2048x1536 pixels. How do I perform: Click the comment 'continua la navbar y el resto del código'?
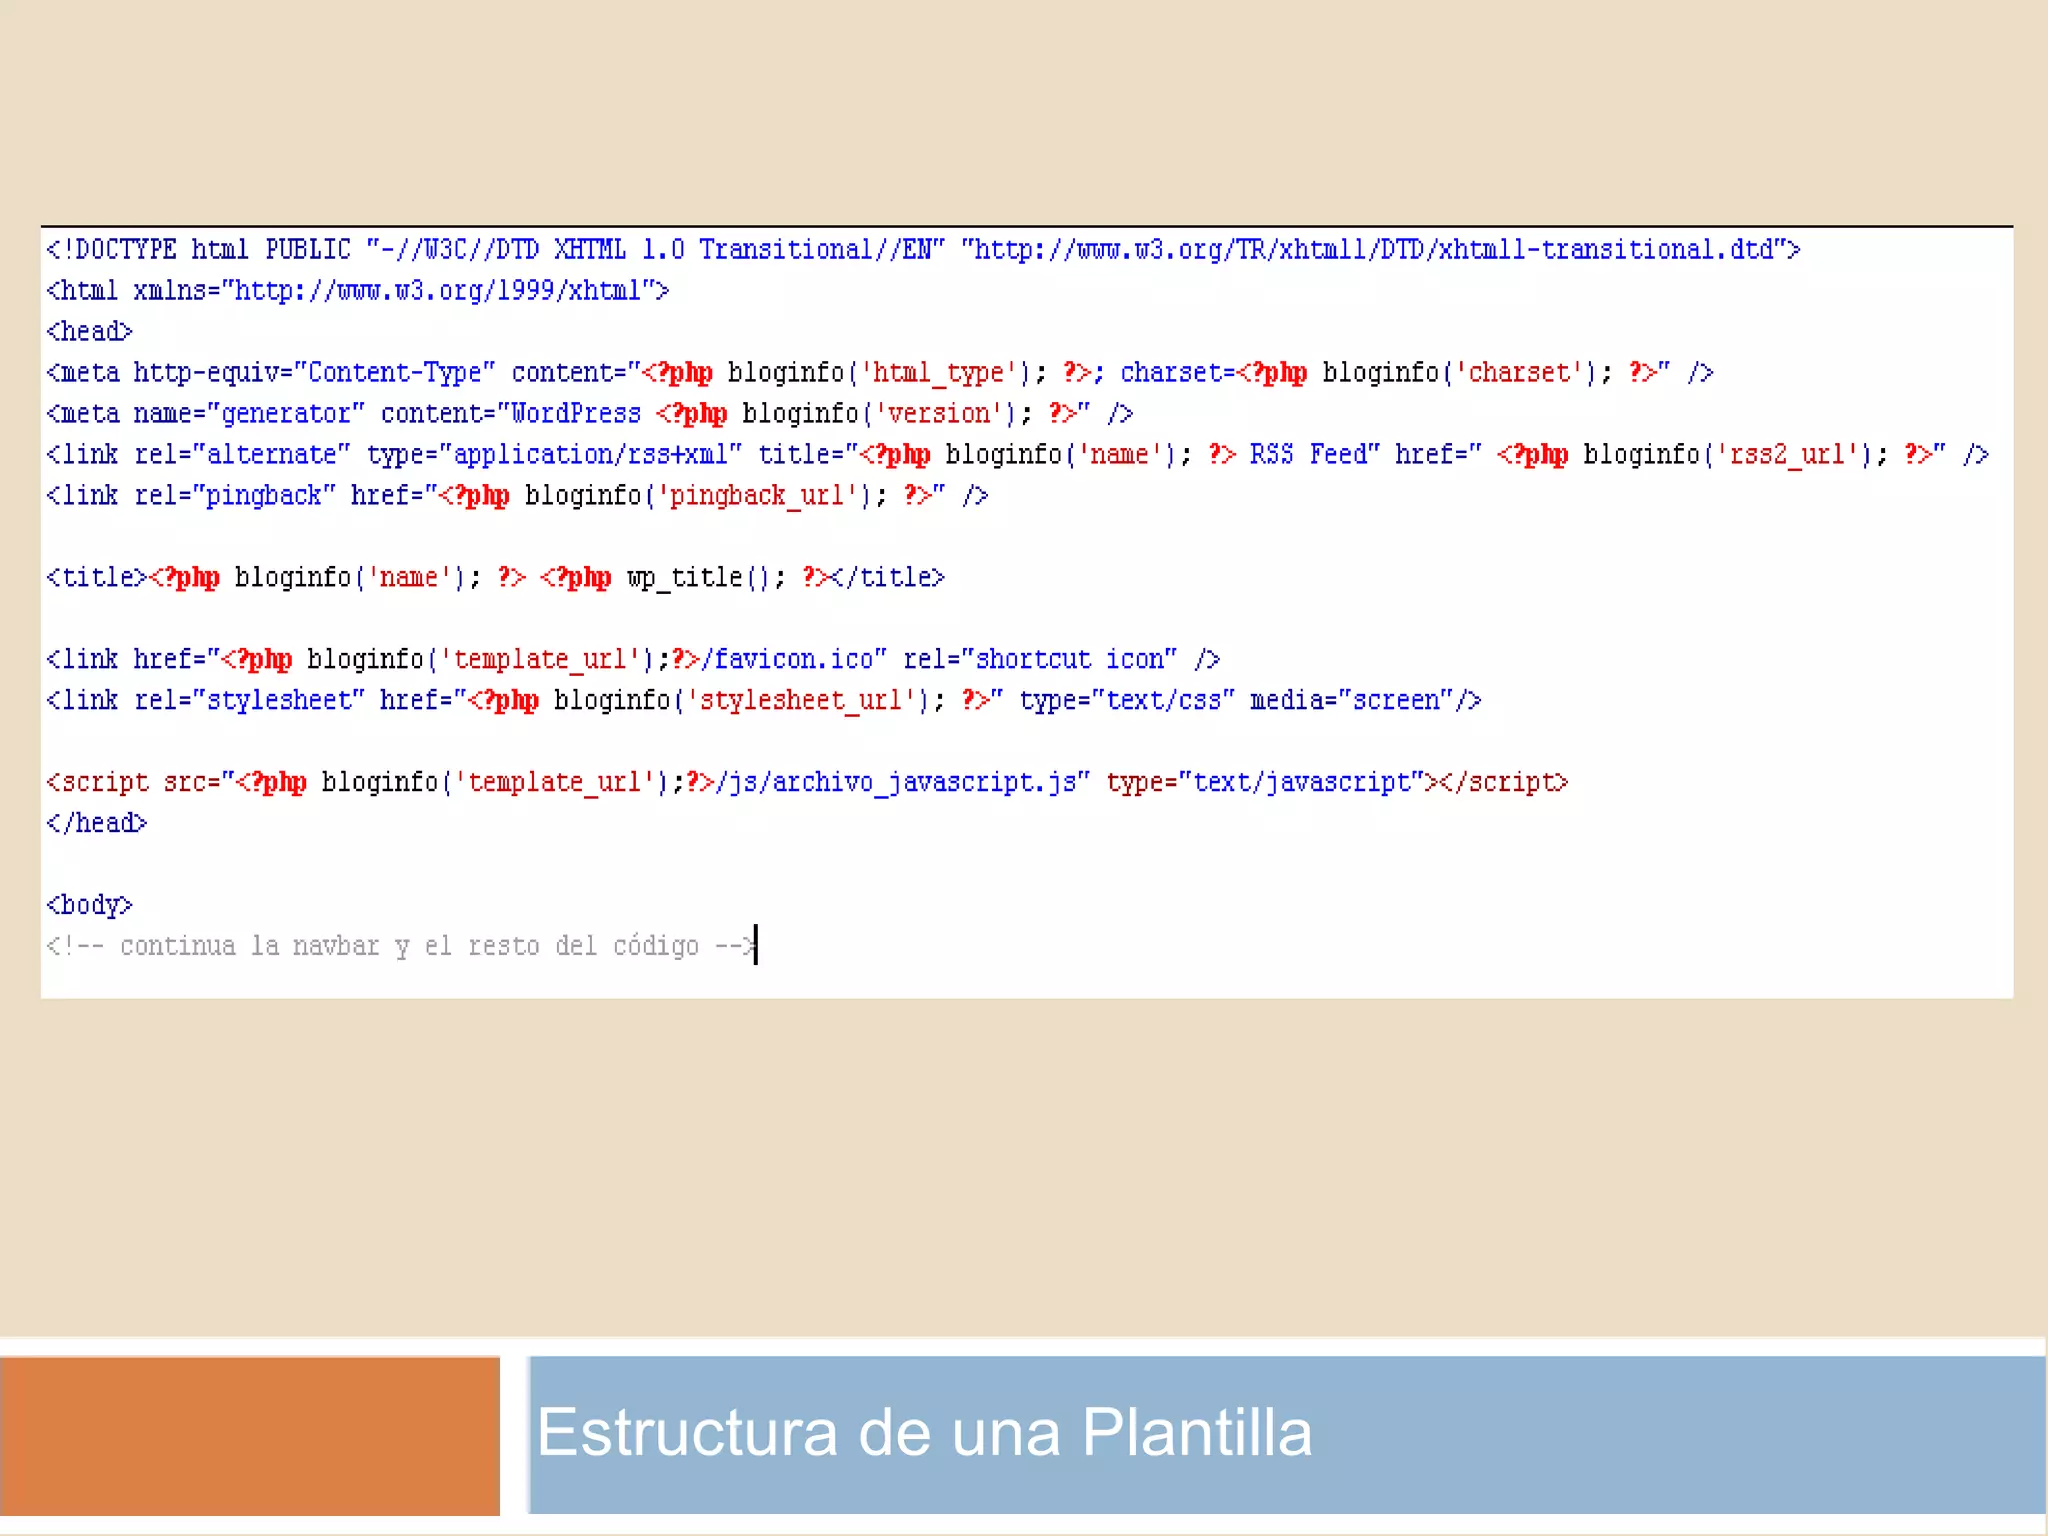(402, 946)
